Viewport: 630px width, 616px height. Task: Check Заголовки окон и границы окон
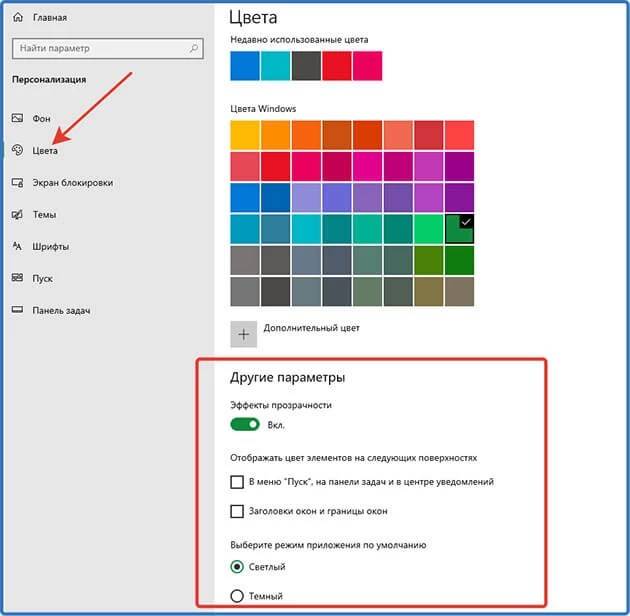pos(237,511)
